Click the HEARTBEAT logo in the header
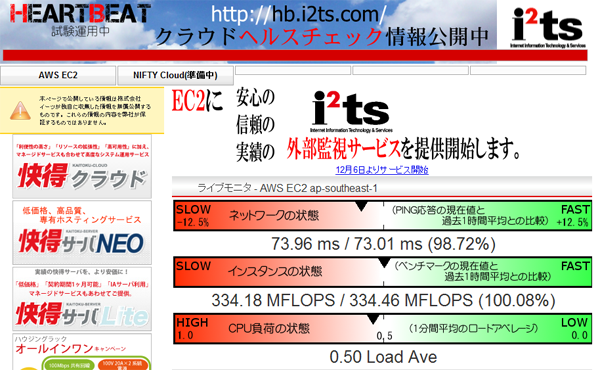600x370 pixels. (80, 14)
